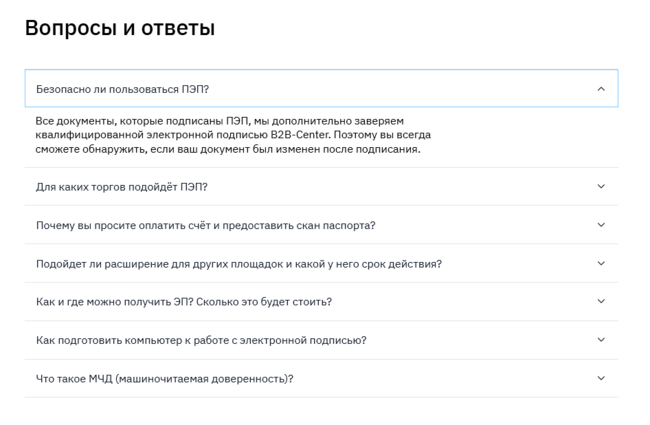Open the question about расширение для других площадок
Image resolution: width=650 pixels, height=425 pixels.
pyautogui.click(x=238, y=264)
